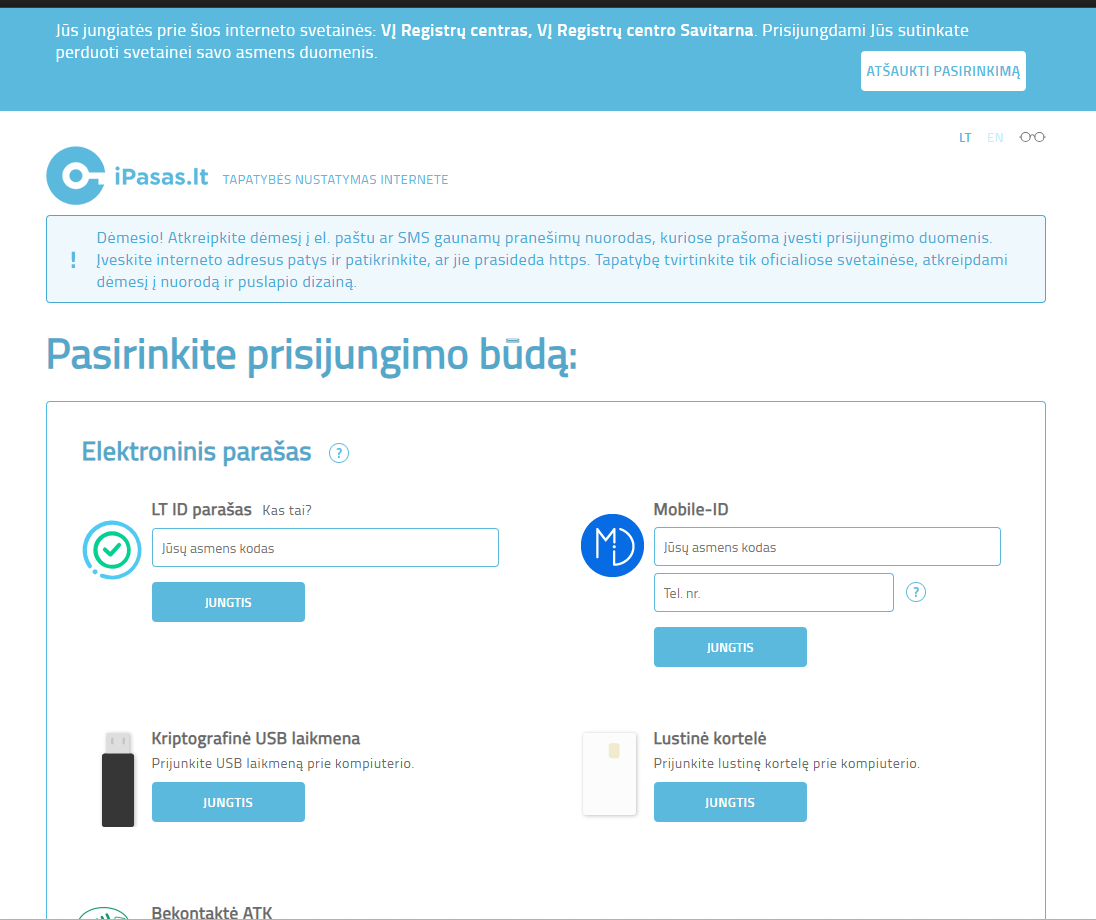Click Jungtis for Kriptografinė USB laikmena

point(228,802)
